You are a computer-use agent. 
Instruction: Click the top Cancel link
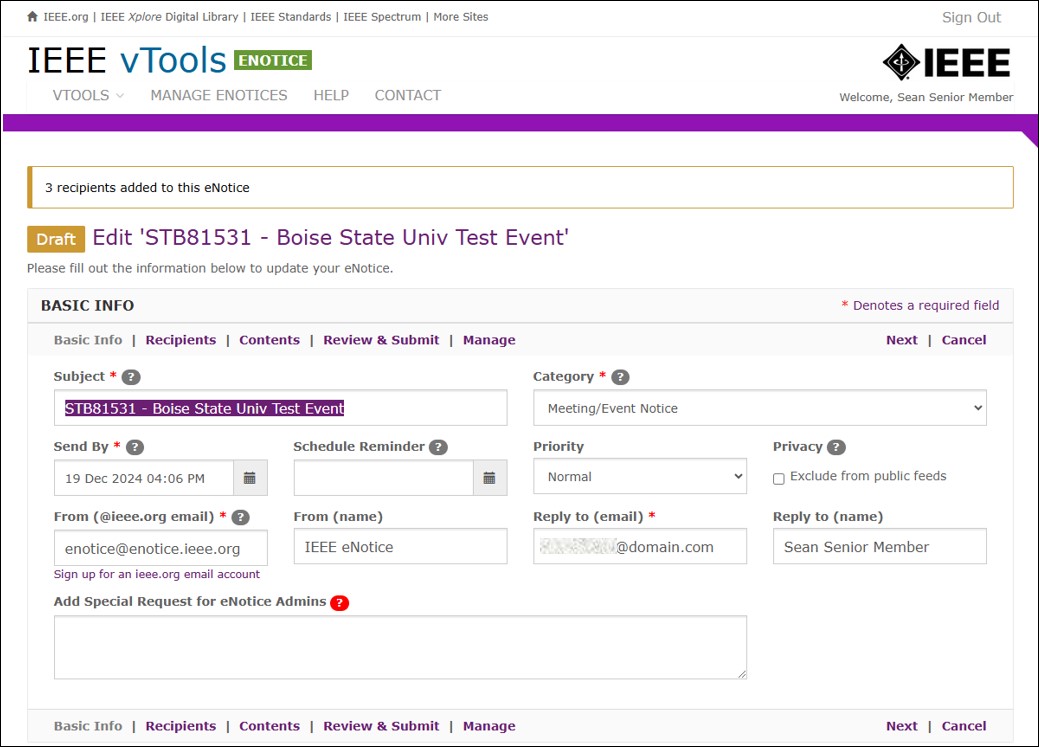tap(964, 340)
